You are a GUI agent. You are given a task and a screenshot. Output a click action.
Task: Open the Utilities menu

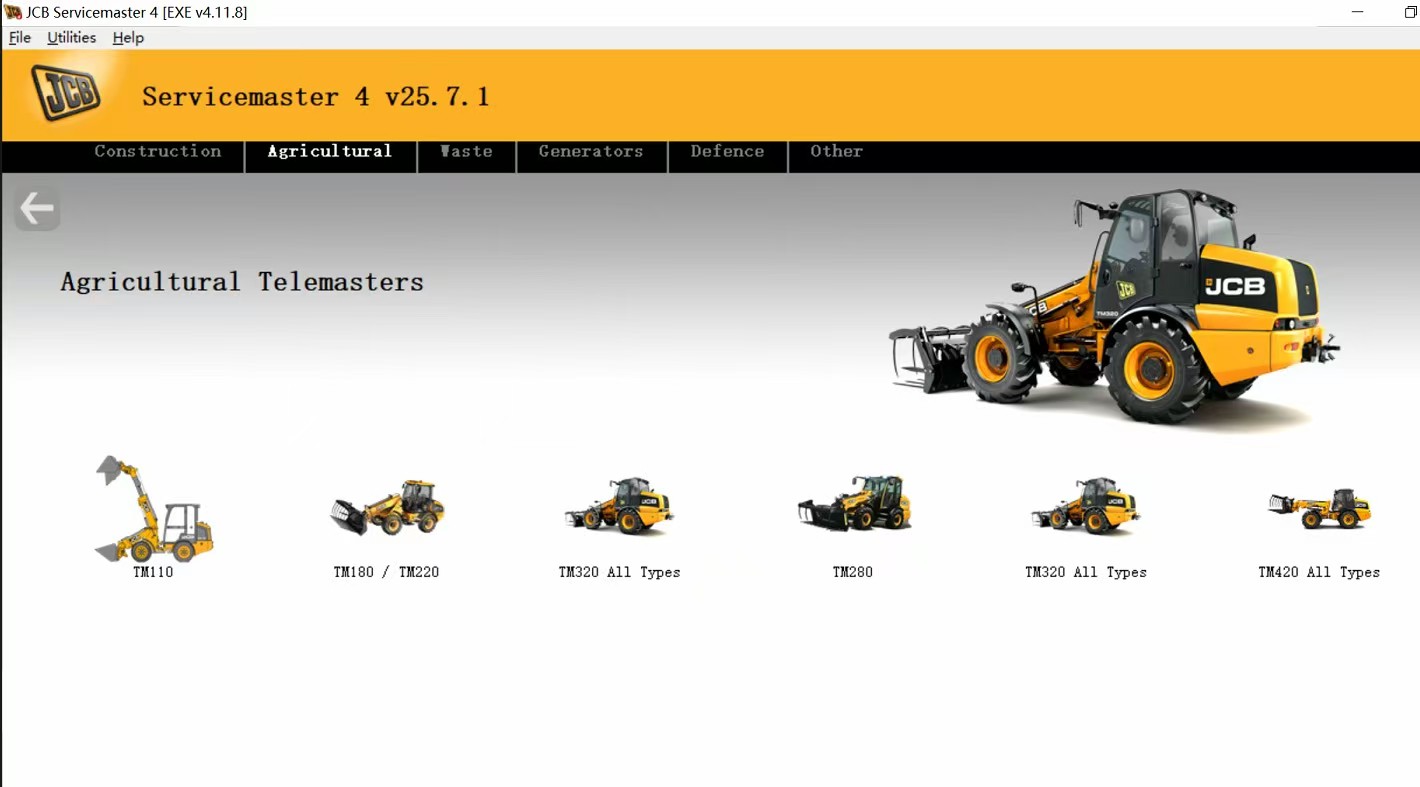point(72,38)
